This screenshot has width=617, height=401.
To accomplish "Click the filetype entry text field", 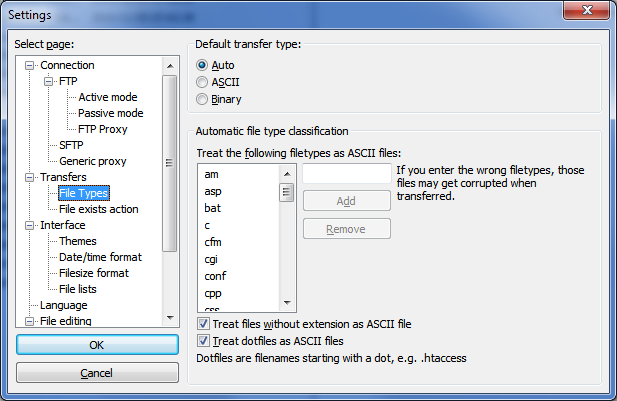I will click(x=346, y=174).
